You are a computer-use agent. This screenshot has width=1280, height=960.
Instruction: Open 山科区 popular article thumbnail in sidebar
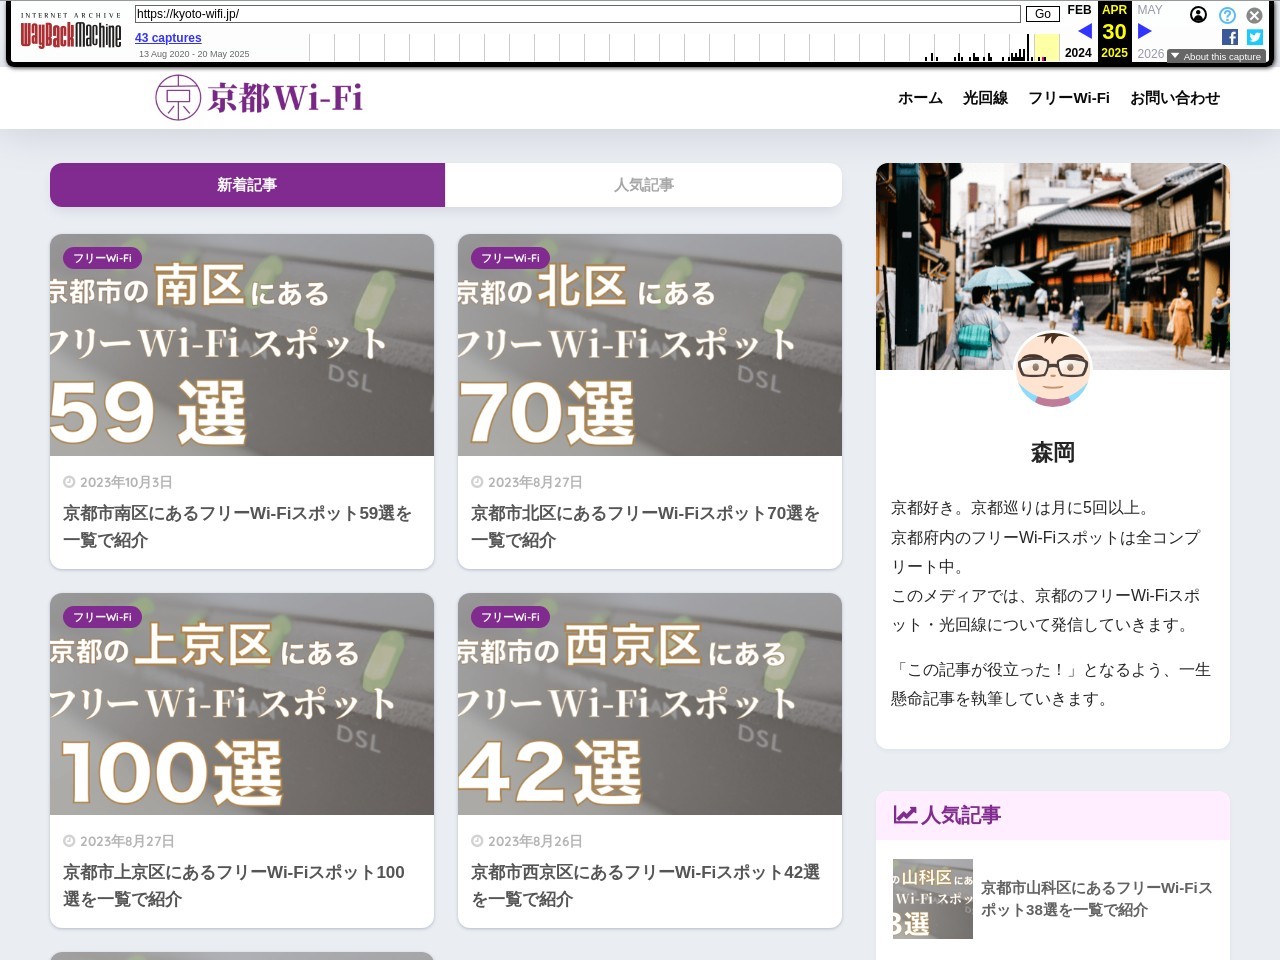933,899
